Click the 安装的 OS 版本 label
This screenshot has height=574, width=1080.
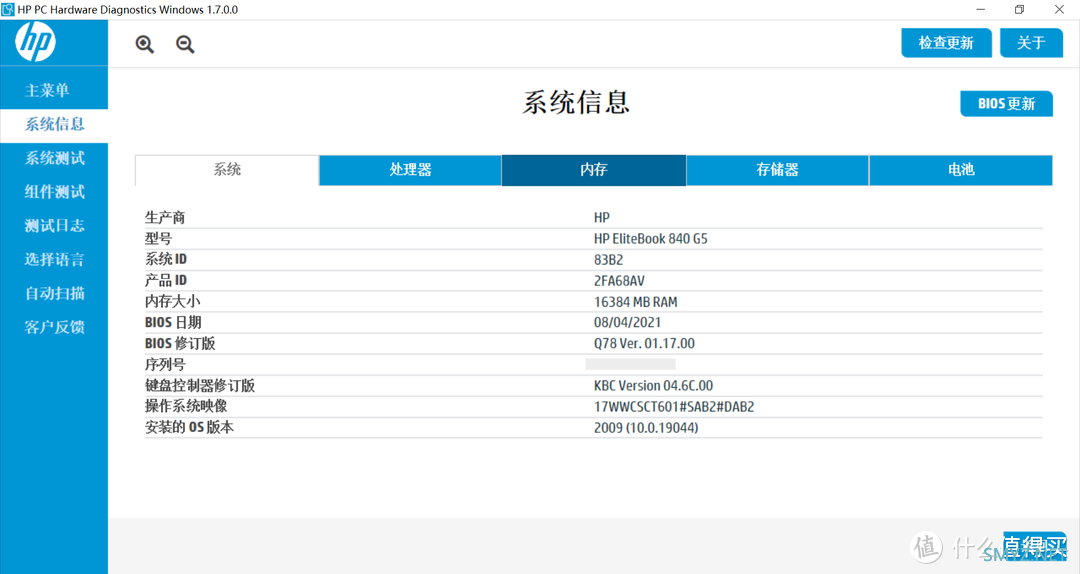[189, 428]
